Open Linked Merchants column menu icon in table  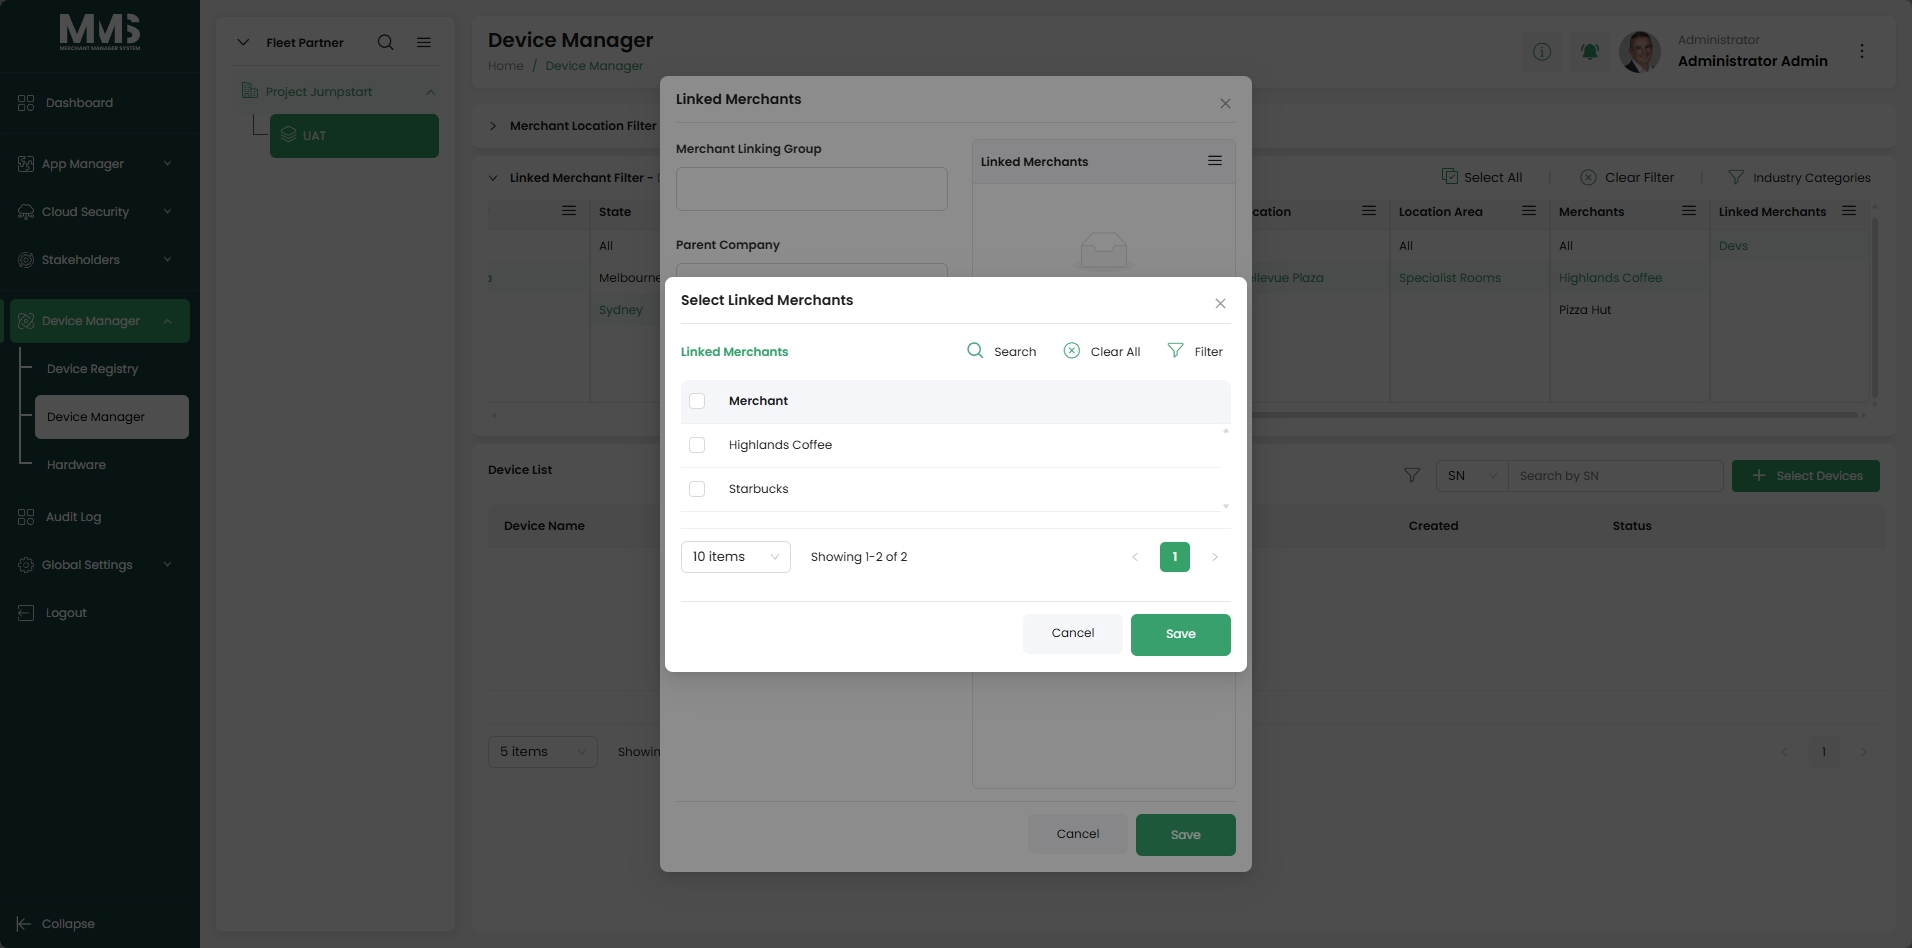1849,211
